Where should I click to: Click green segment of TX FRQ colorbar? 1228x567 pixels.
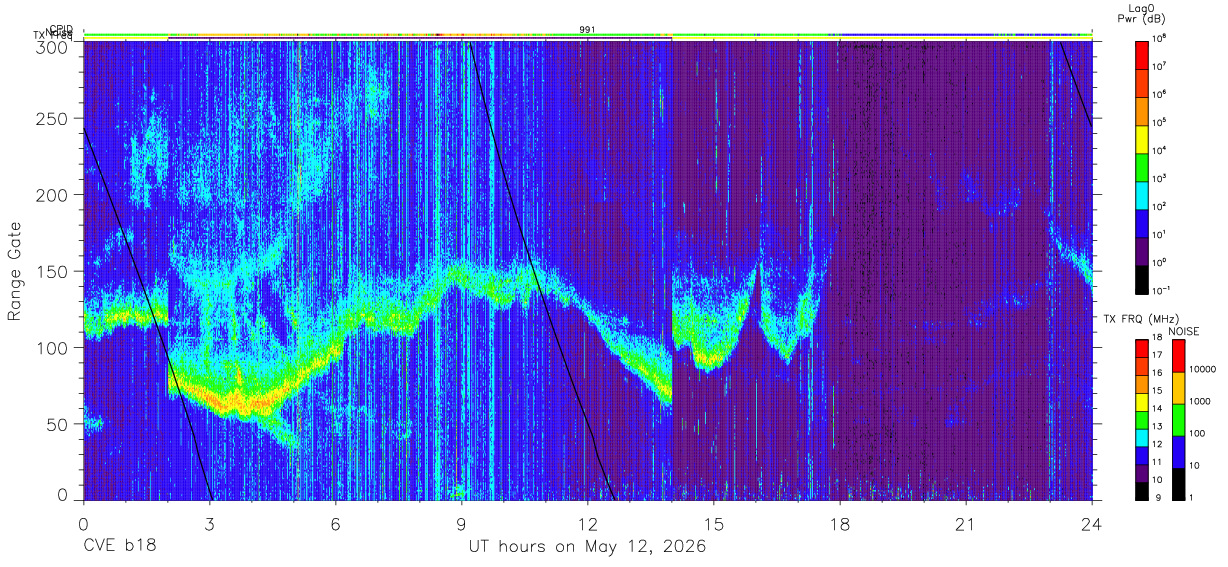[1142, 419]
